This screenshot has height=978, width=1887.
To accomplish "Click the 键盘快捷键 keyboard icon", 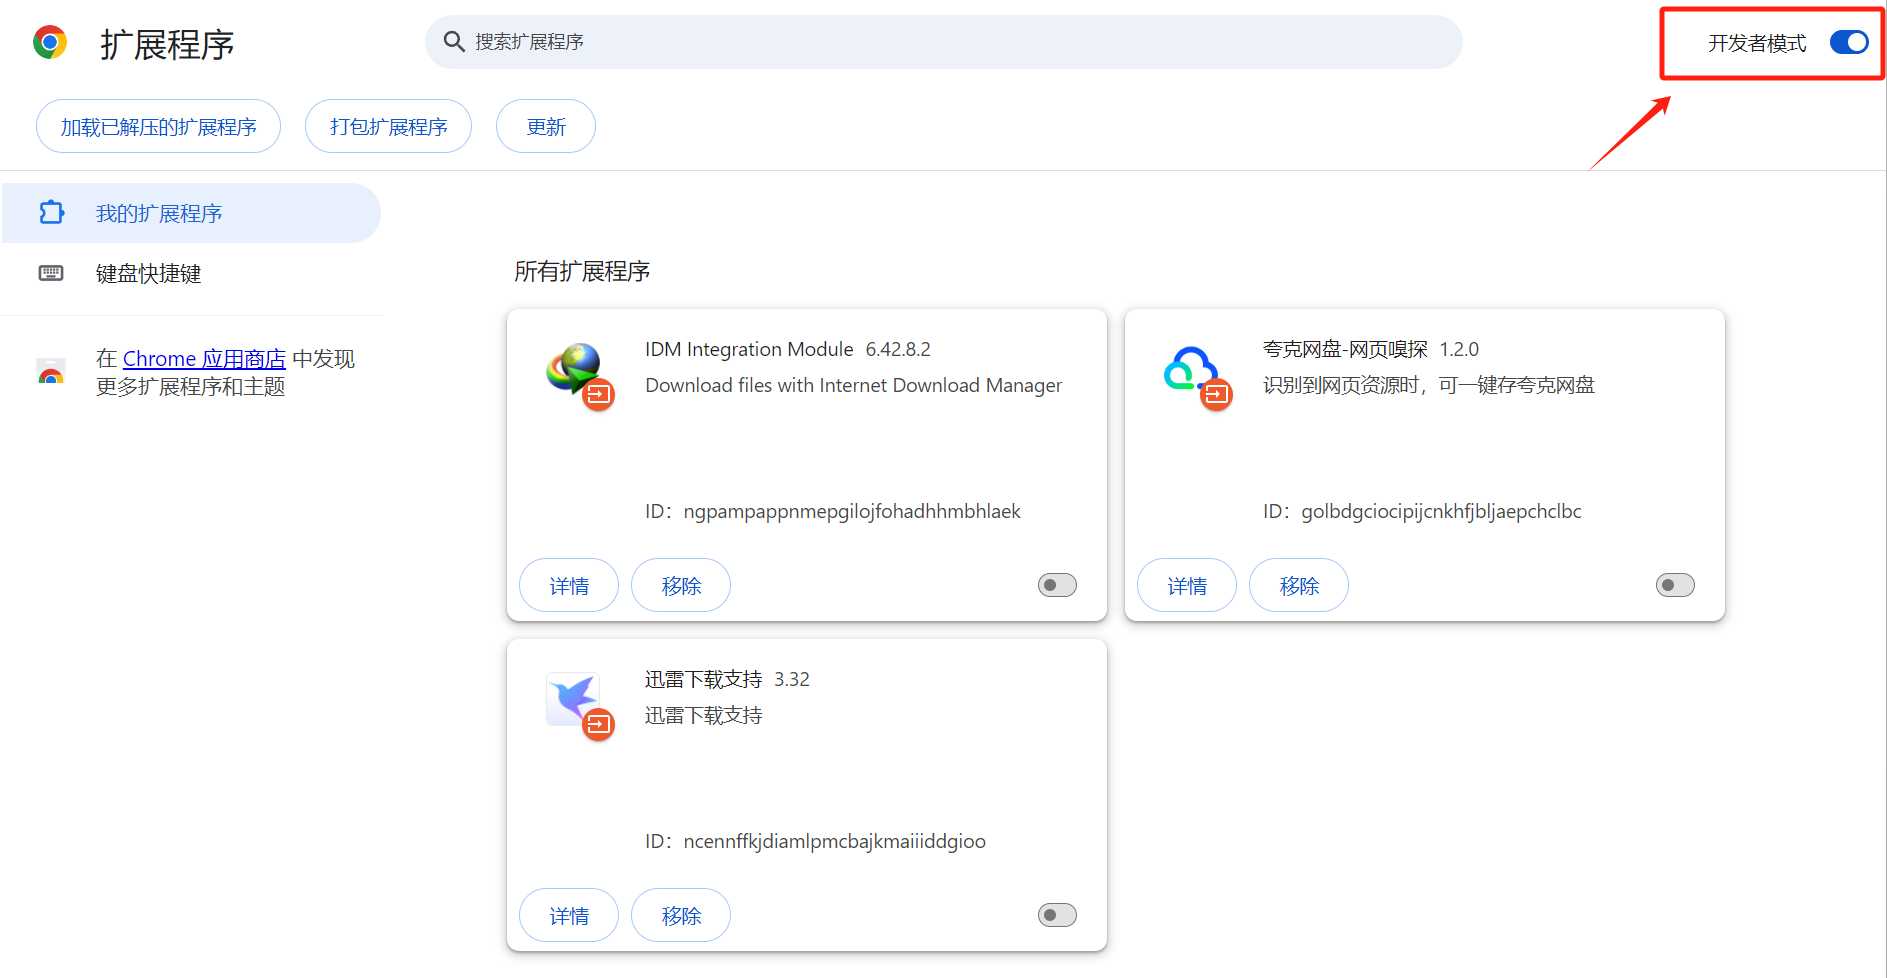I will tap(51, 273).
